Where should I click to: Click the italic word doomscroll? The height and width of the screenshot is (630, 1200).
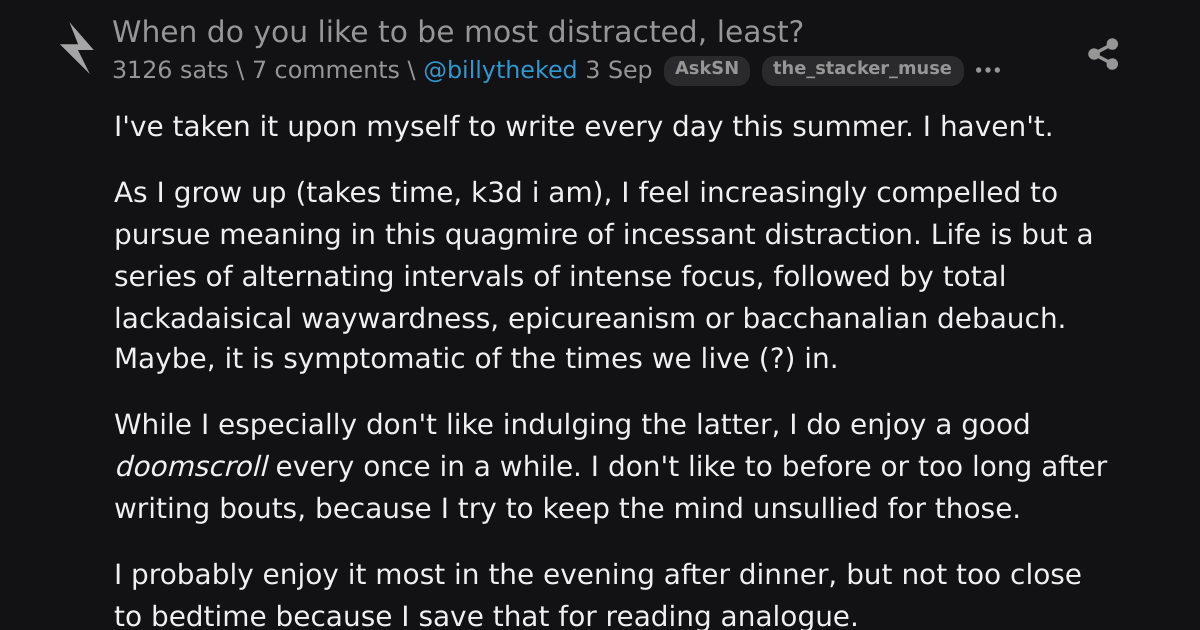tap(191, 467)
